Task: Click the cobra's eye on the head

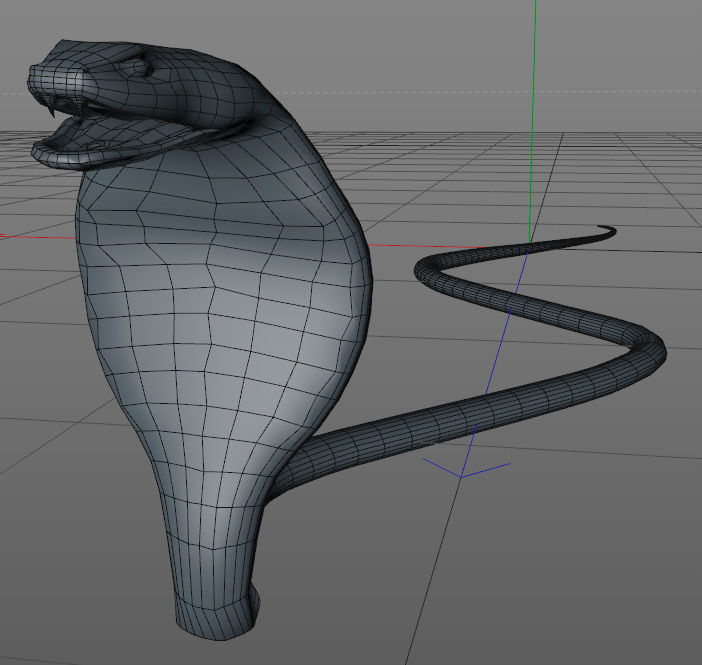Action: point(140,68)
